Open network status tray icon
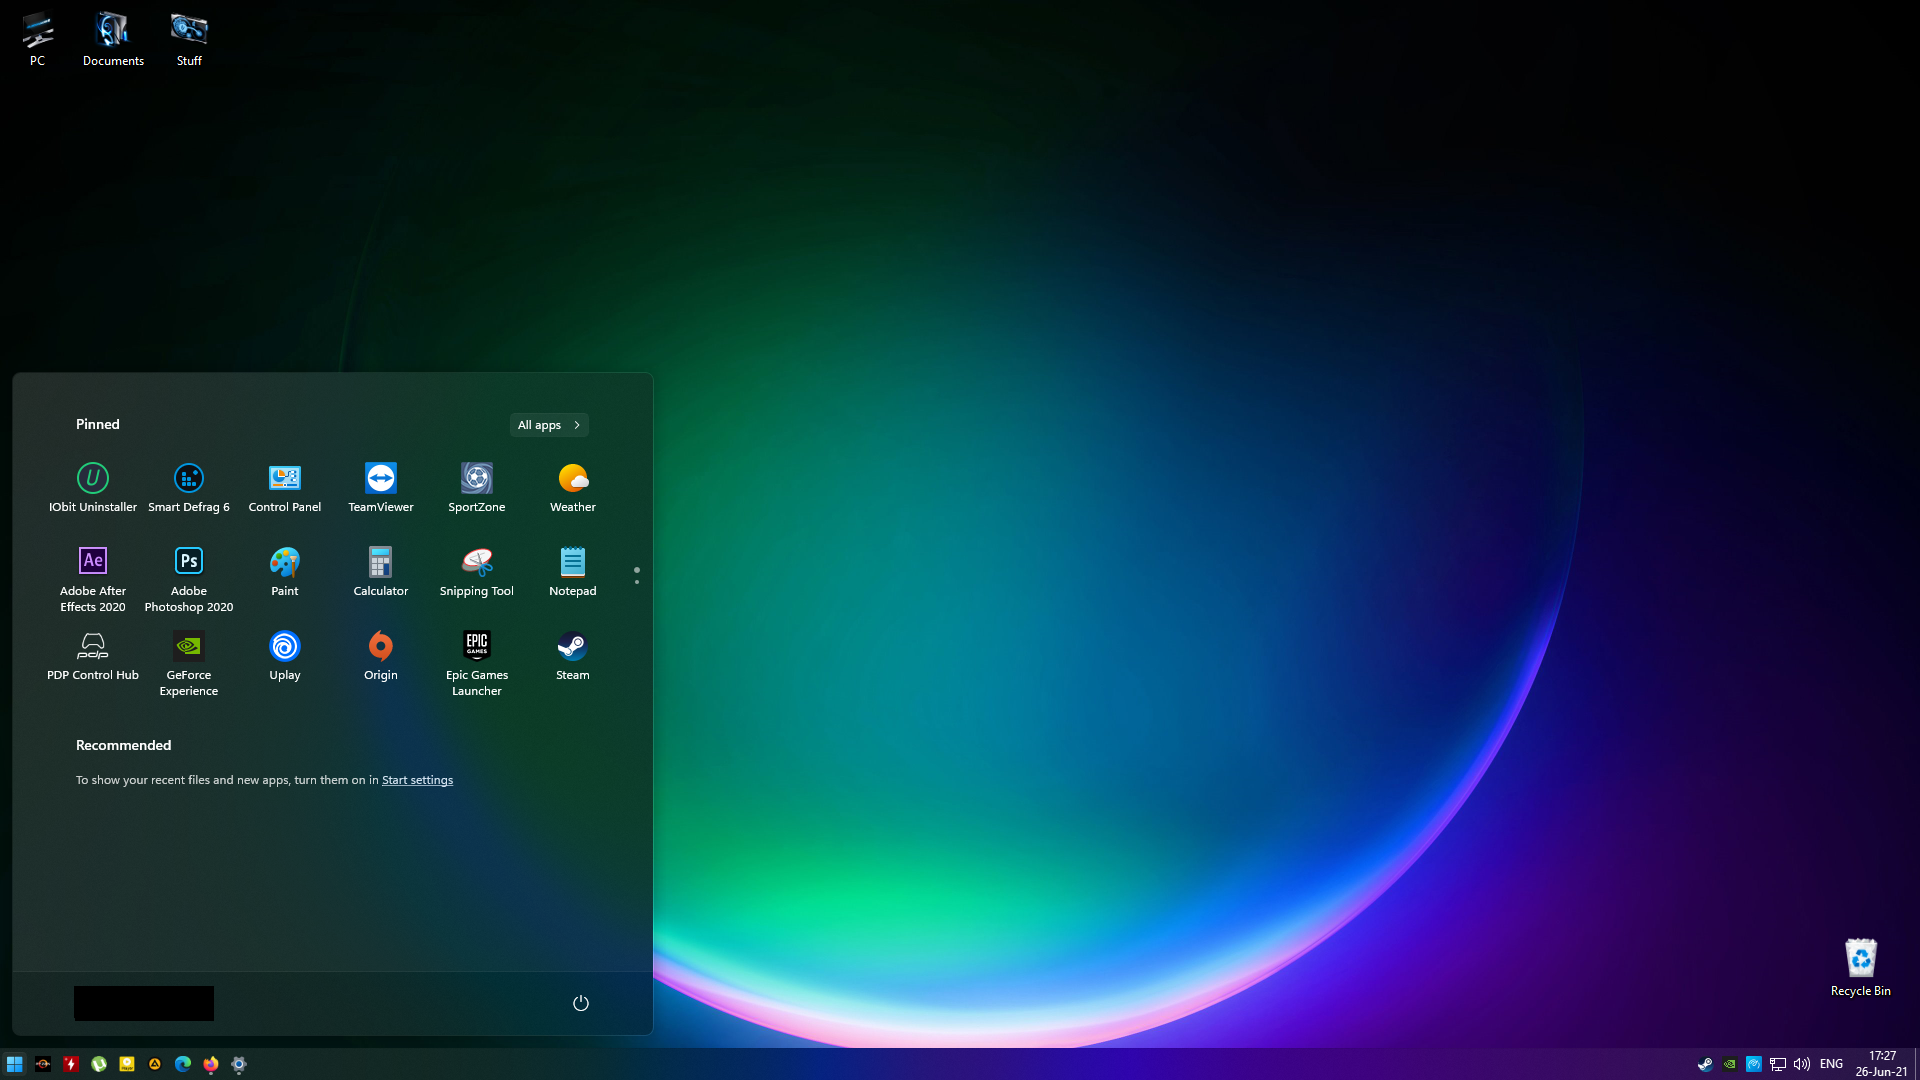This screenshot has width=1920, height=1080. [1778, 1064]
